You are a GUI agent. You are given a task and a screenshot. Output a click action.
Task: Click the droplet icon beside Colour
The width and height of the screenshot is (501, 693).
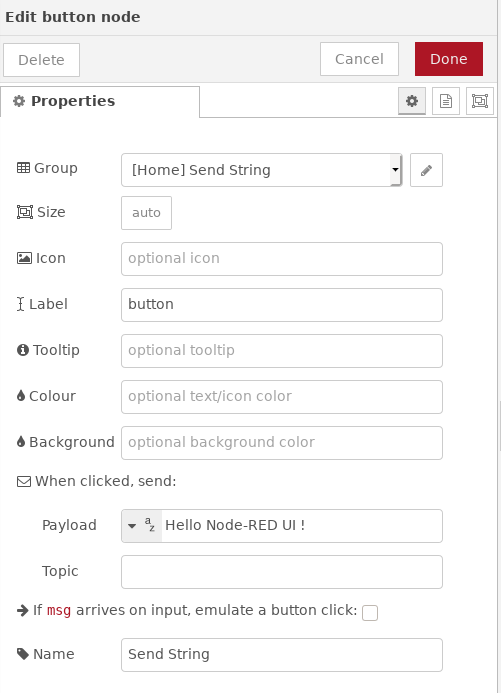(21, 396)
